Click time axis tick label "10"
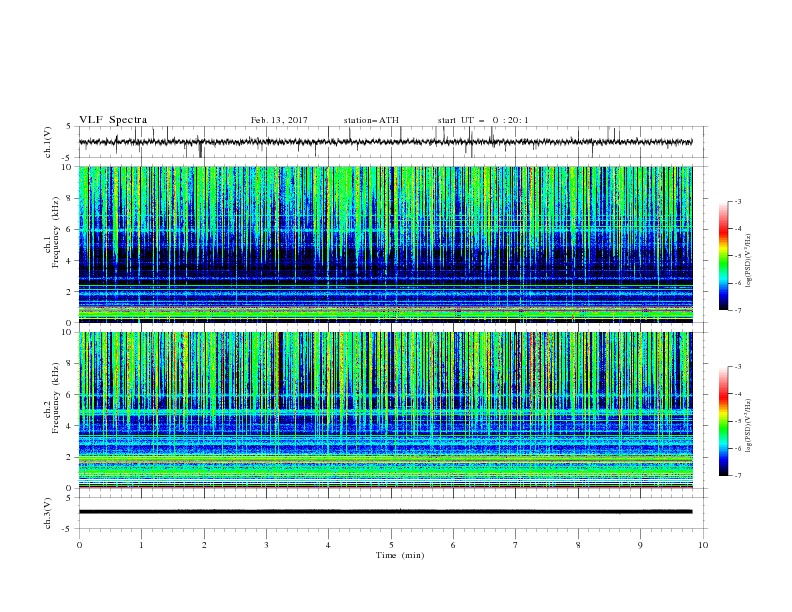This screenshot has height=612, width=792. point(703,545)
